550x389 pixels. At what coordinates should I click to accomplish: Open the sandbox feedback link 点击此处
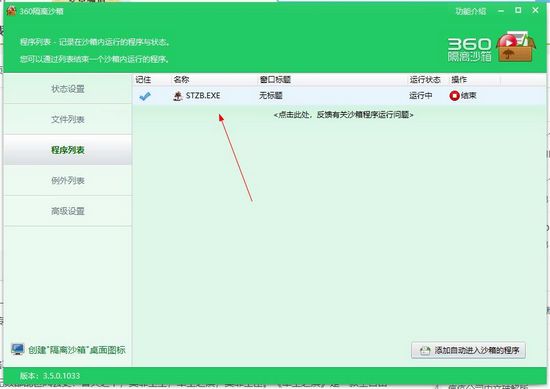point(343,115)
